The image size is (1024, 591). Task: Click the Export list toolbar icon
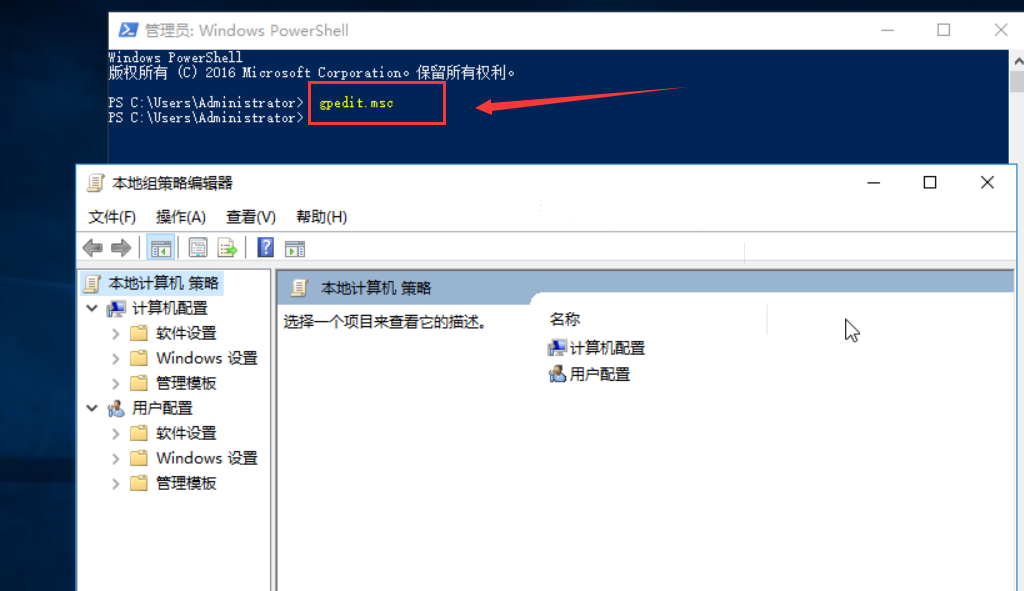227,248
